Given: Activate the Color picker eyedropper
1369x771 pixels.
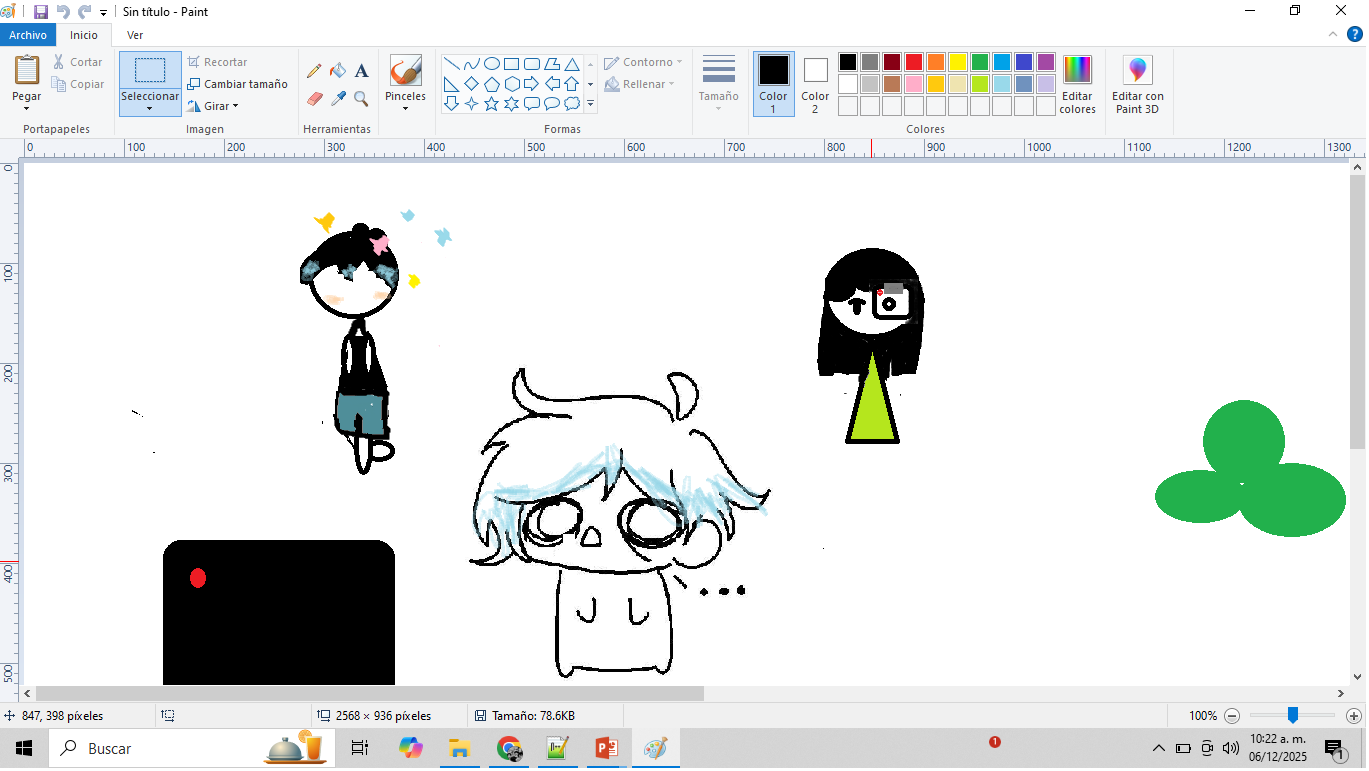Looking at the screenshot, I should point(338,99).
